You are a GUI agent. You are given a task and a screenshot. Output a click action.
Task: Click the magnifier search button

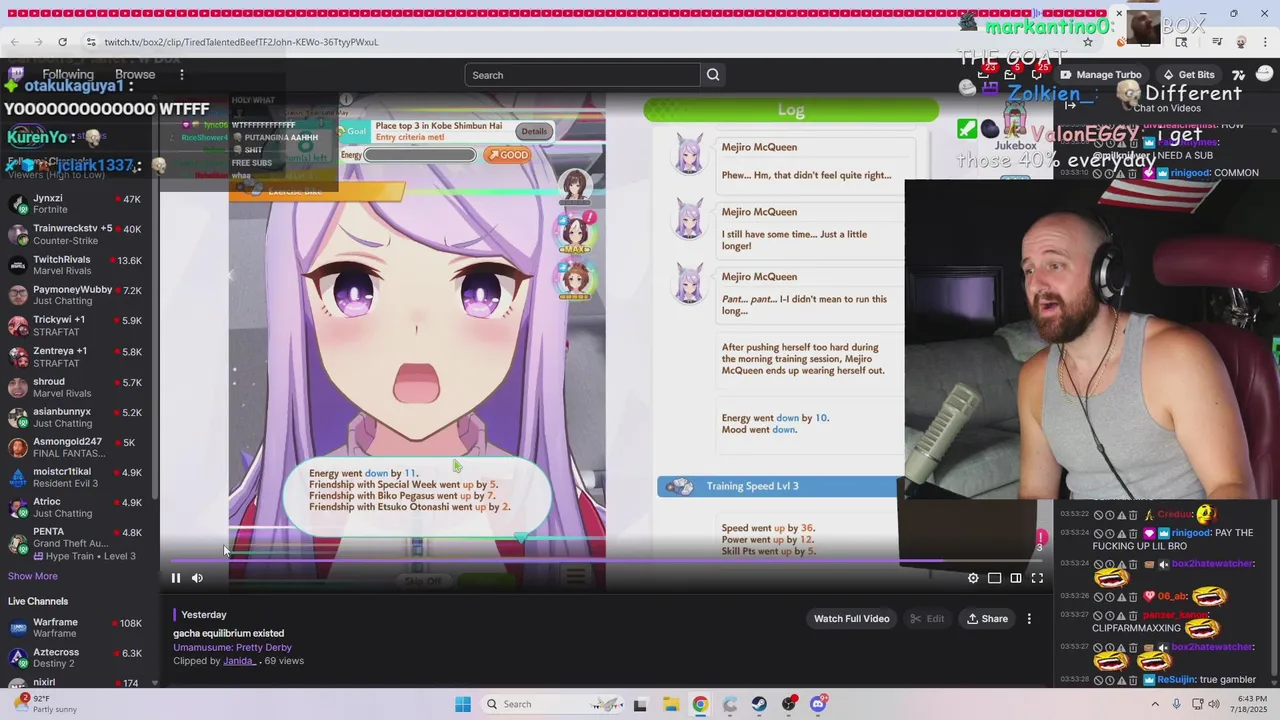tap(713, 75)
